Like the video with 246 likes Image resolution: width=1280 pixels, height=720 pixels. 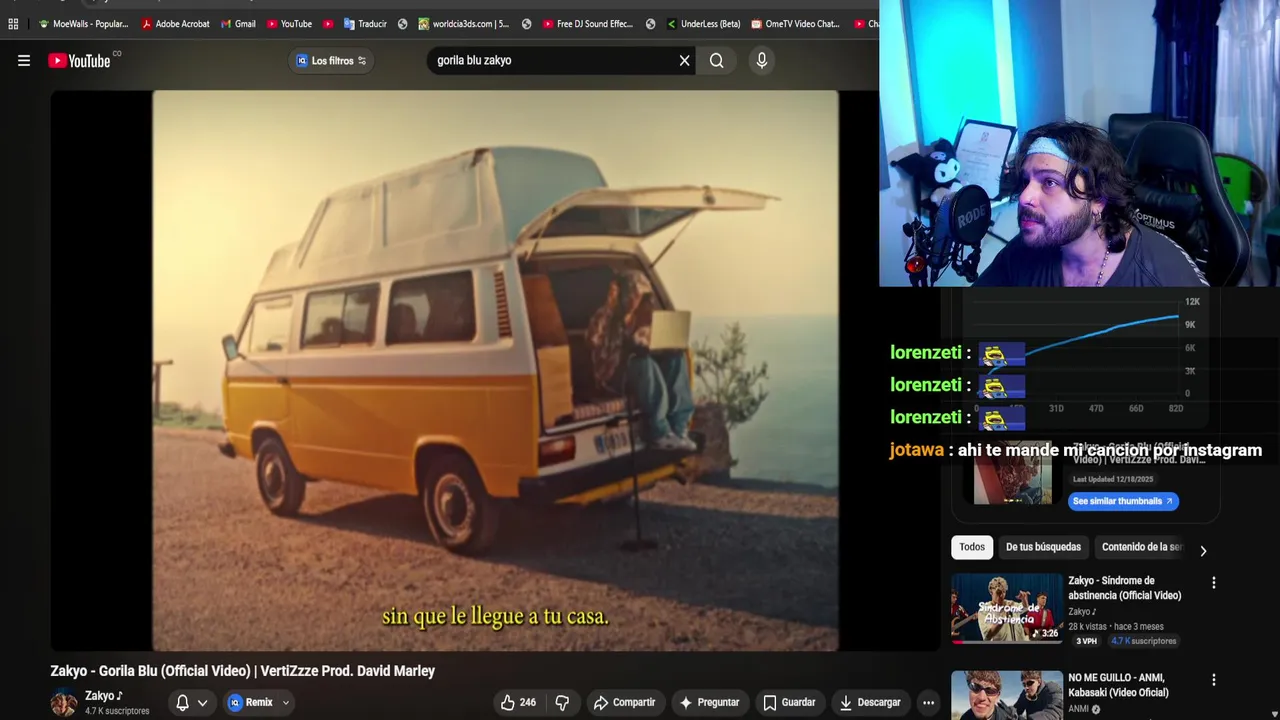[x=518, y=703]
